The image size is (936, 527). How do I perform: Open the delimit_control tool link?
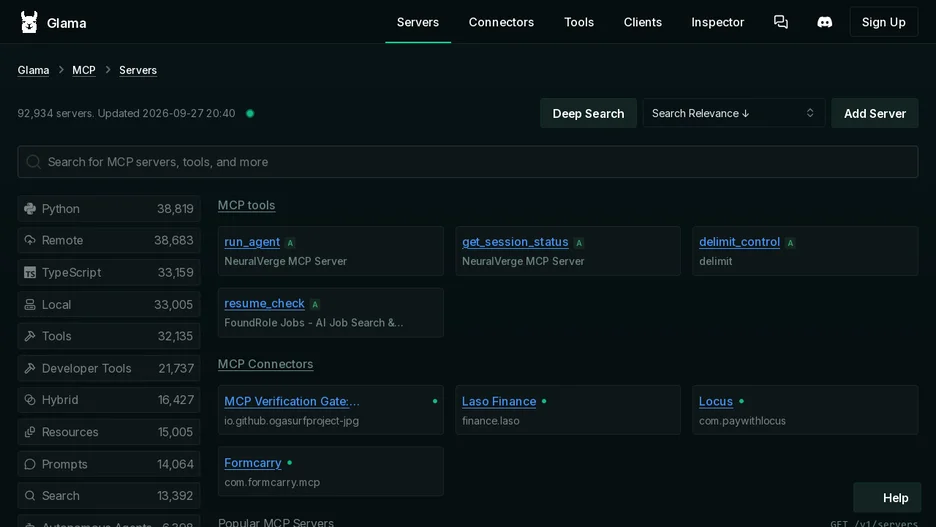tap(740, 242)
